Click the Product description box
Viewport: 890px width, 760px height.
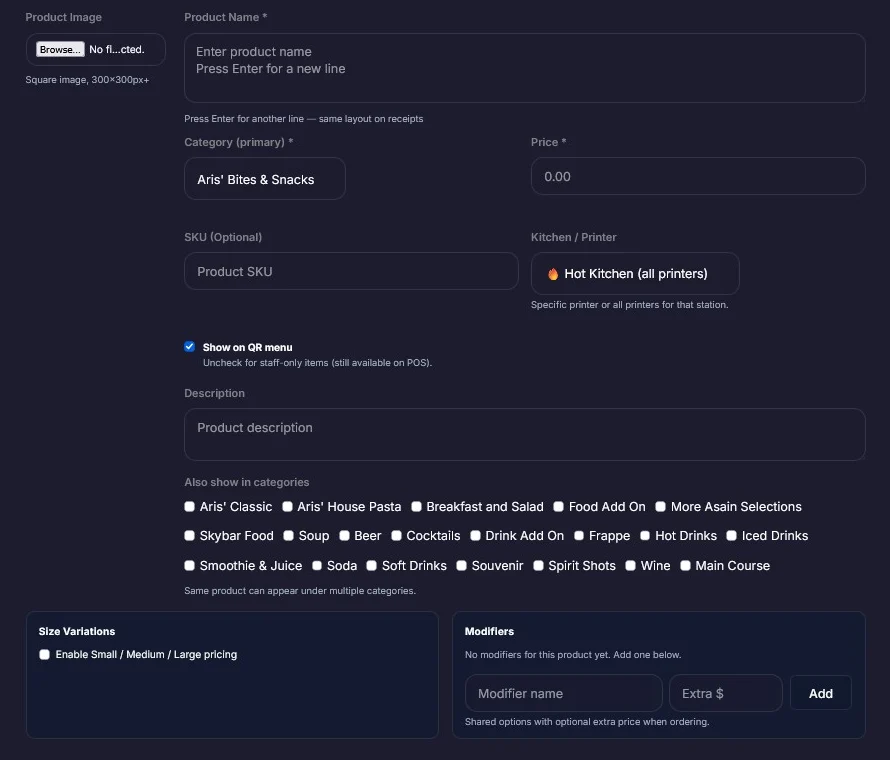(x=524, y=434)
